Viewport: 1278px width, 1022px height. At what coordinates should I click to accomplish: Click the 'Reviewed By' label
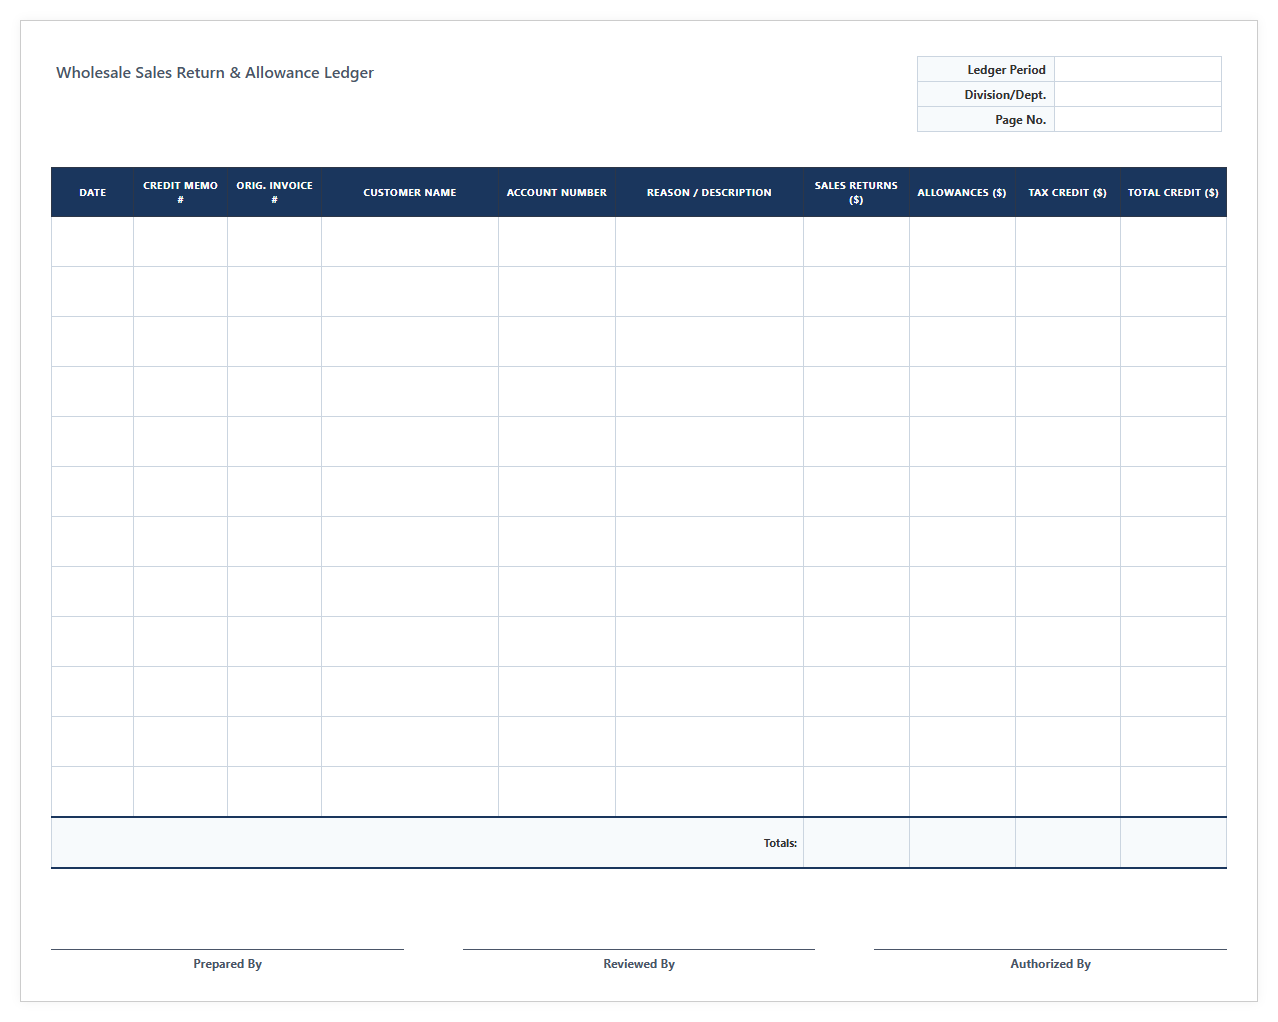point(639,964)
